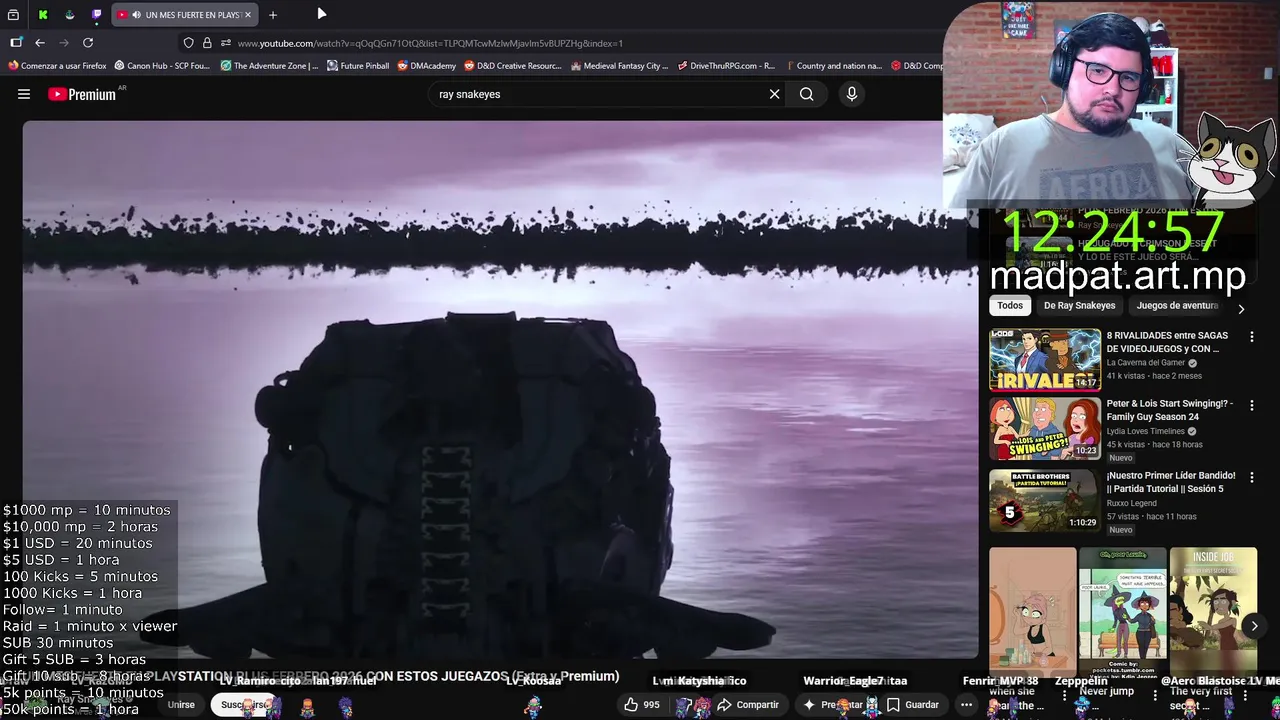Open more video actions ellipsis
Screen dimensions: 1280x720
tap(966, 705)
